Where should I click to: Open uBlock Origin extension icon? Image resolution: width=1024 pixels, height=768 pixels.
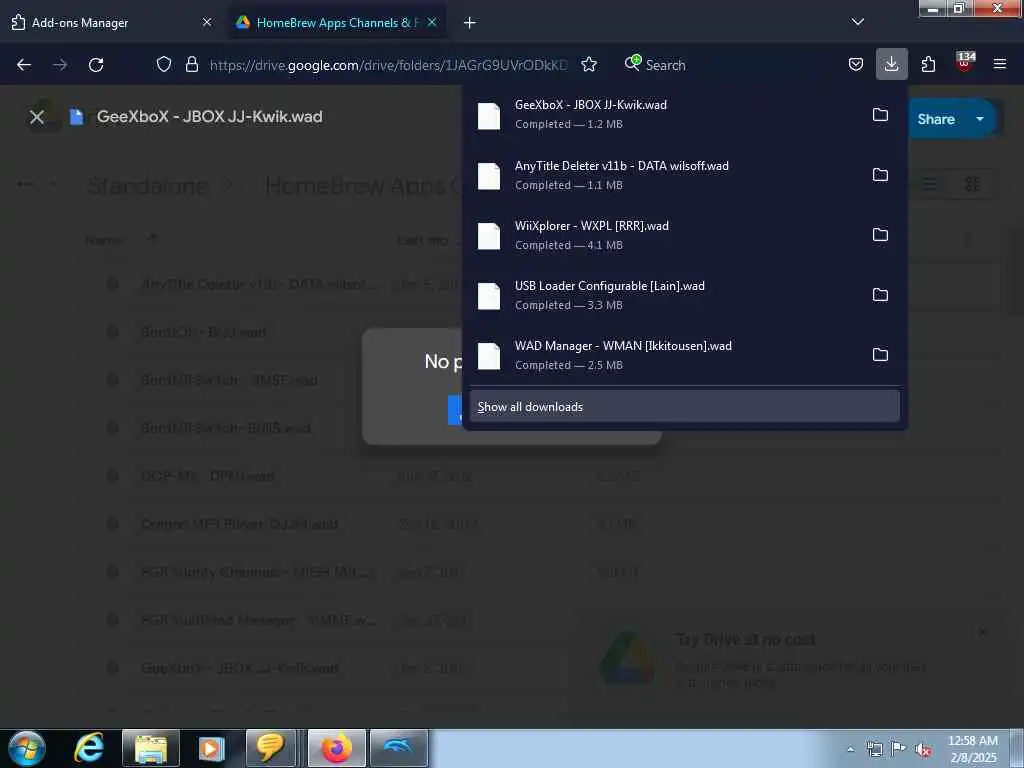(x=965, y=63)
